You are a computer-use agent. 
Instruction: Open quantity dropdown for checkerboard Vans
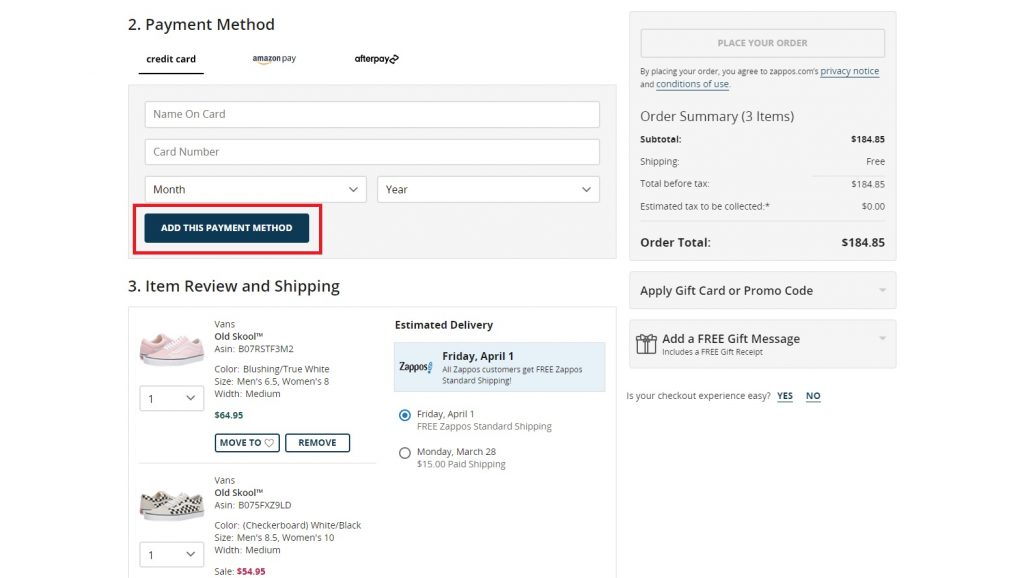coord(172,555)
